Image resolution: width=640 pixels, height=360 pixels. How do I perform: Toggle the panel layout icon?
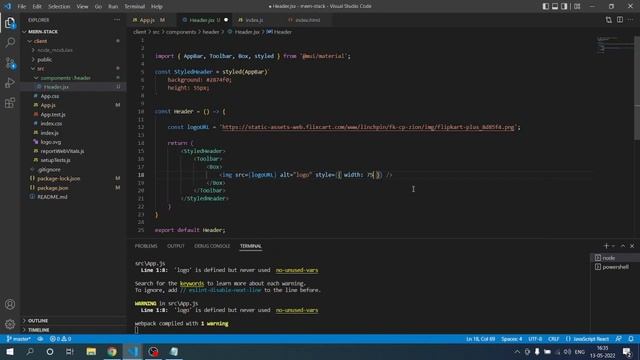tap(555, 6)
